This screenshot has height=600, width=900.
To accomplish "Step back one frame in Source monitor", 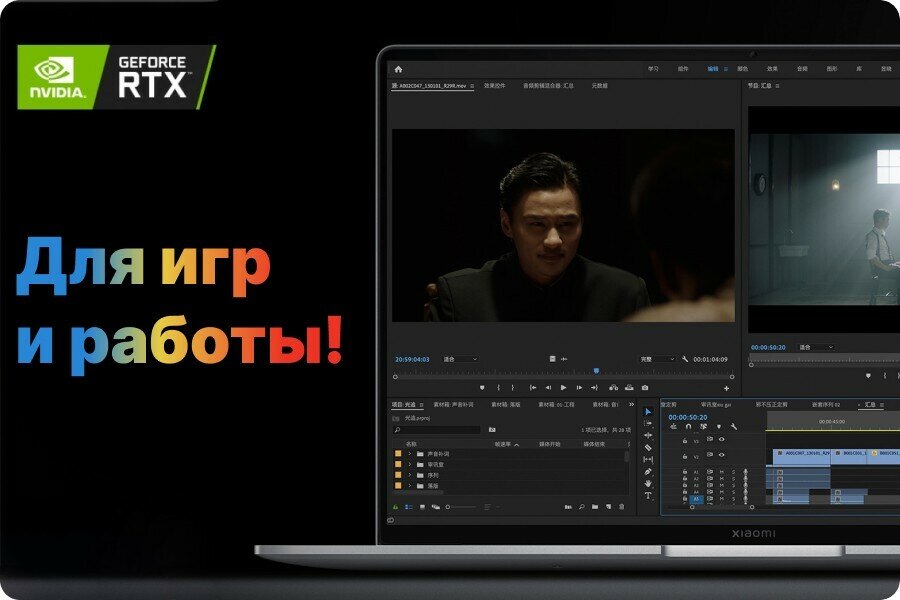I will click(x=548, y=388).
